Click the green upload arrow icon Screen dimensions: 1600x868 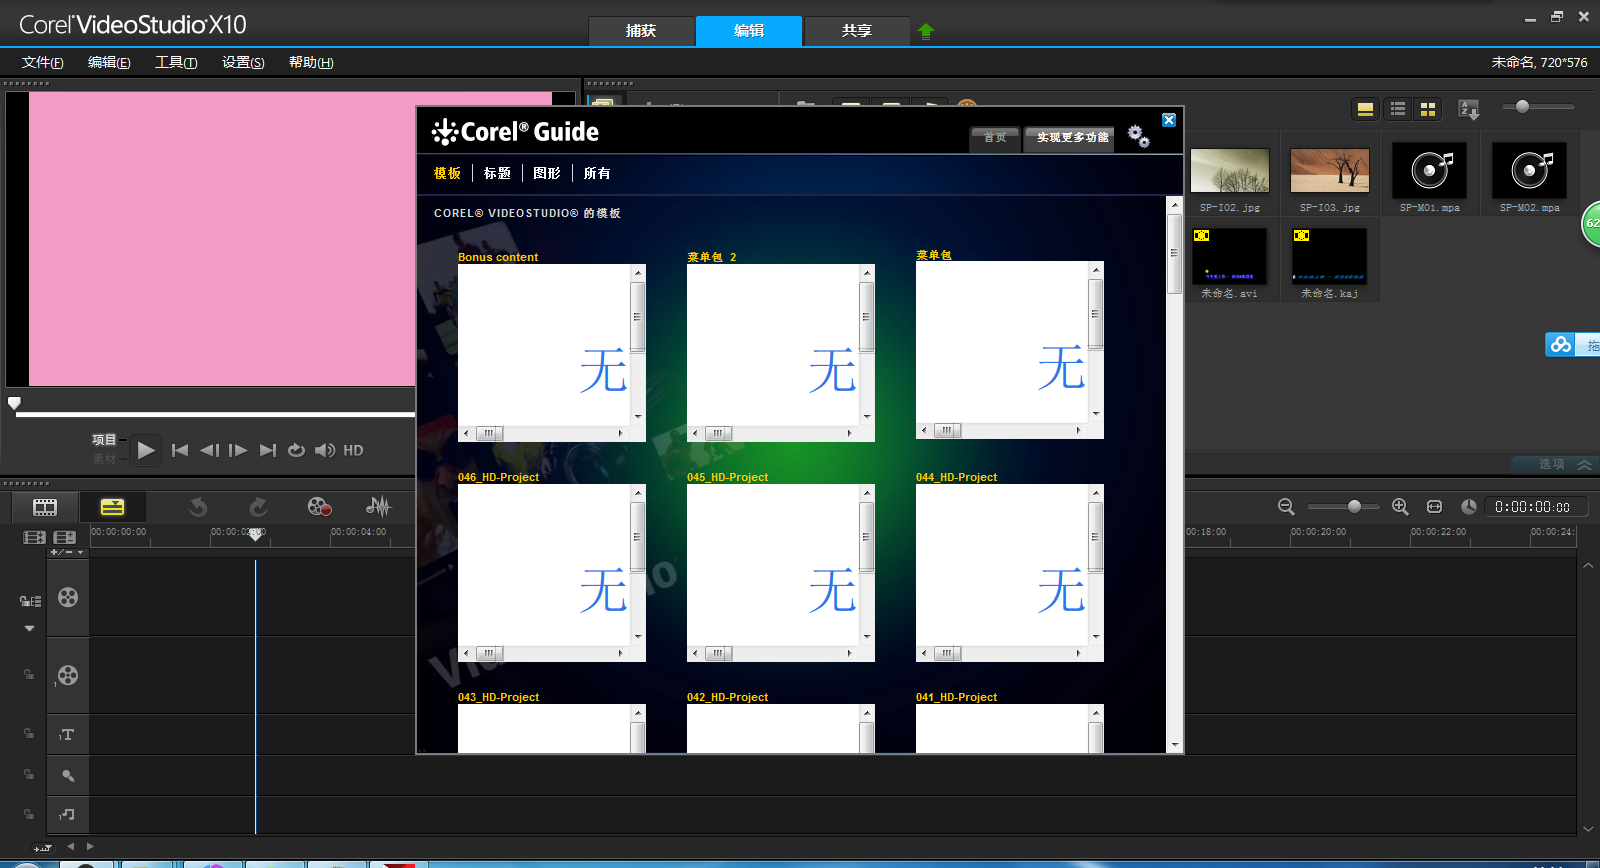tap(926, 31)
